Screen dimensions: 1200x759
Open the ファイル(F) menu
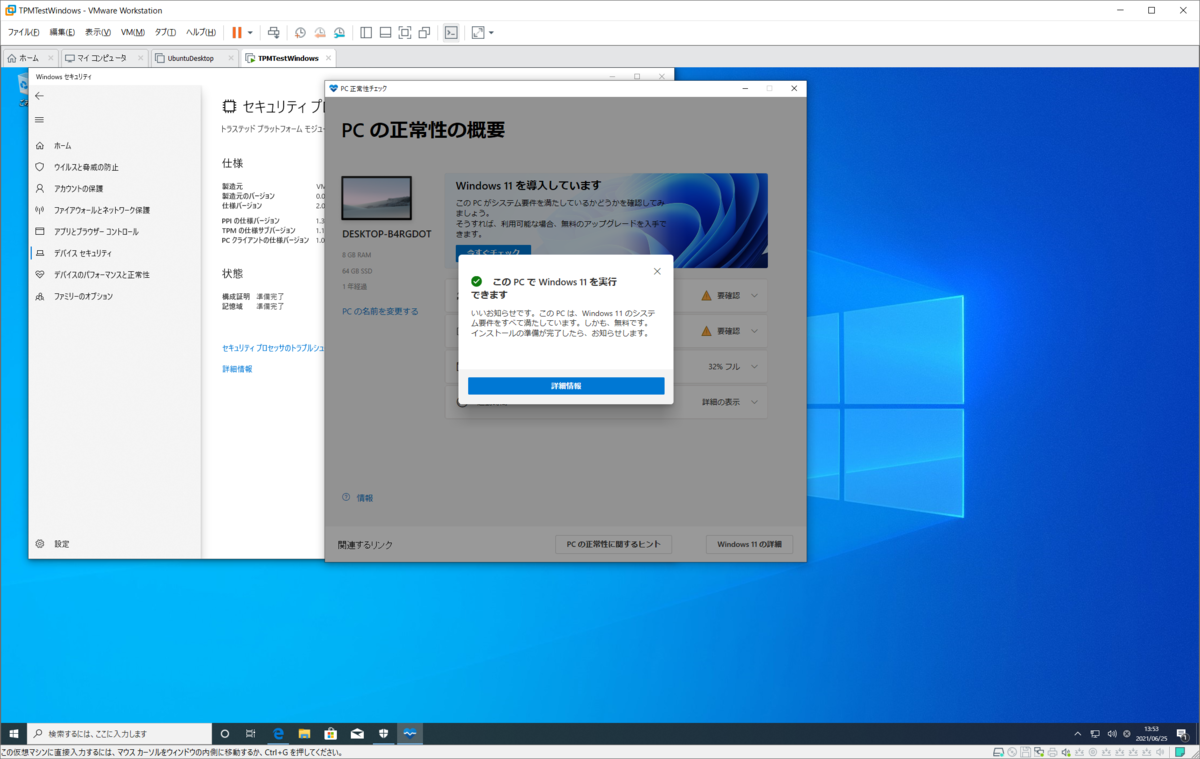(x=24, y=32)
